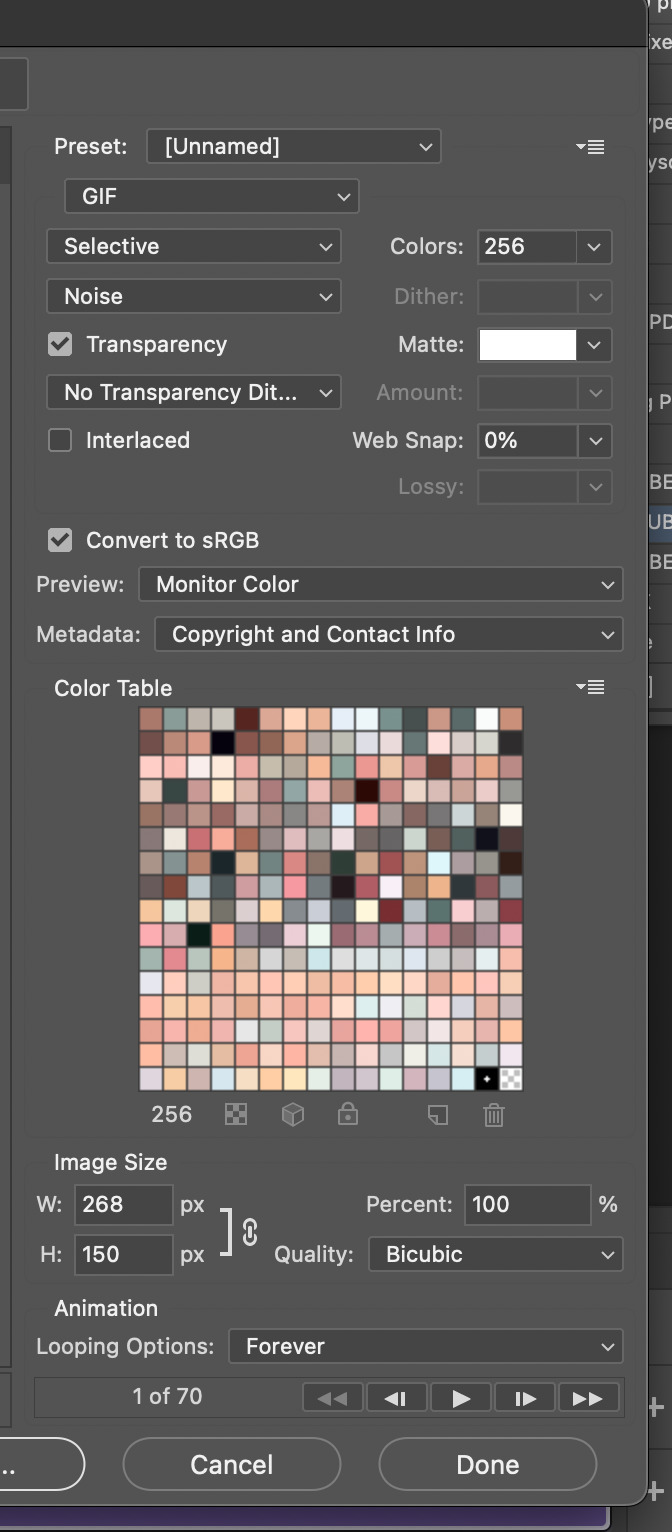Jump to the last animation frame
This screenshot has width=672, height=1532.
click(588, 1398)
